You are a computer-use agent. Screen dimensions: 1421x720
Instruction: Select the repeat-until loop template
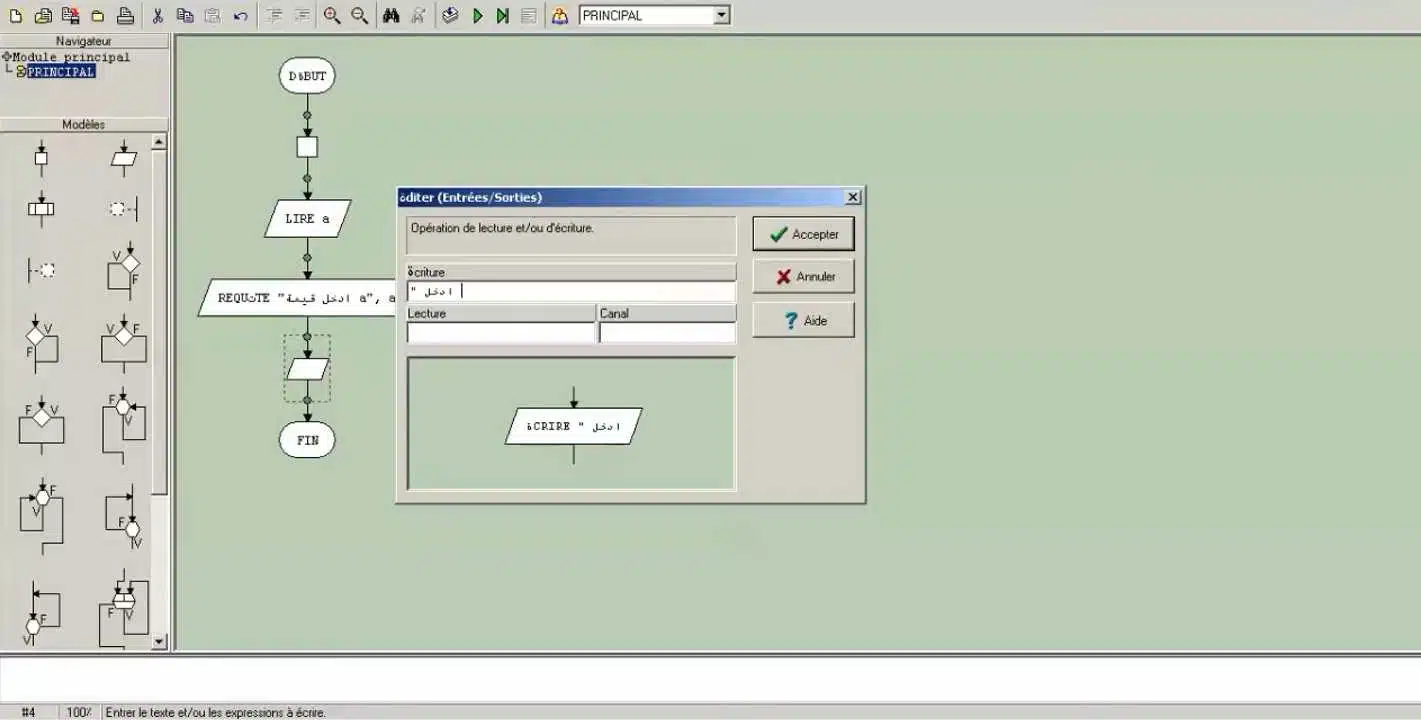(x=123, y=517)
